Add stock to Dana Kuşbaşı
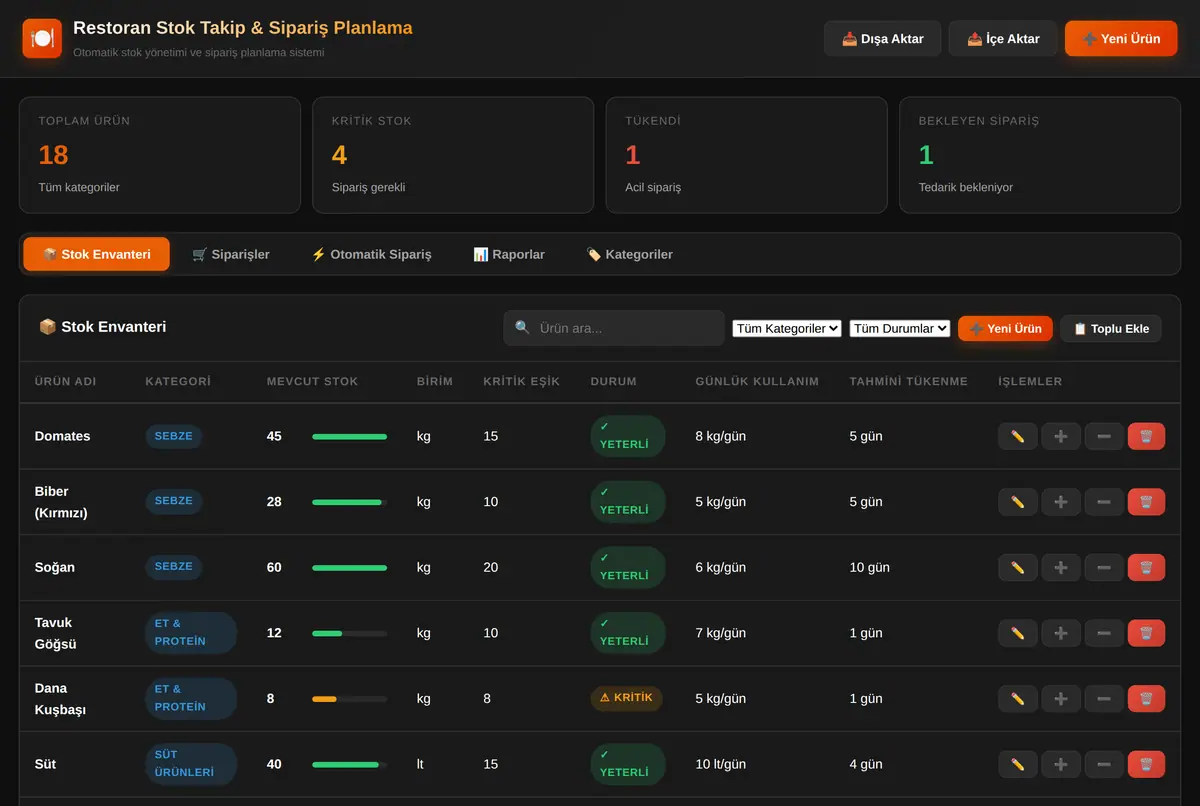Viewport: 1200px width, 806px height. (x=1061, y=698)
